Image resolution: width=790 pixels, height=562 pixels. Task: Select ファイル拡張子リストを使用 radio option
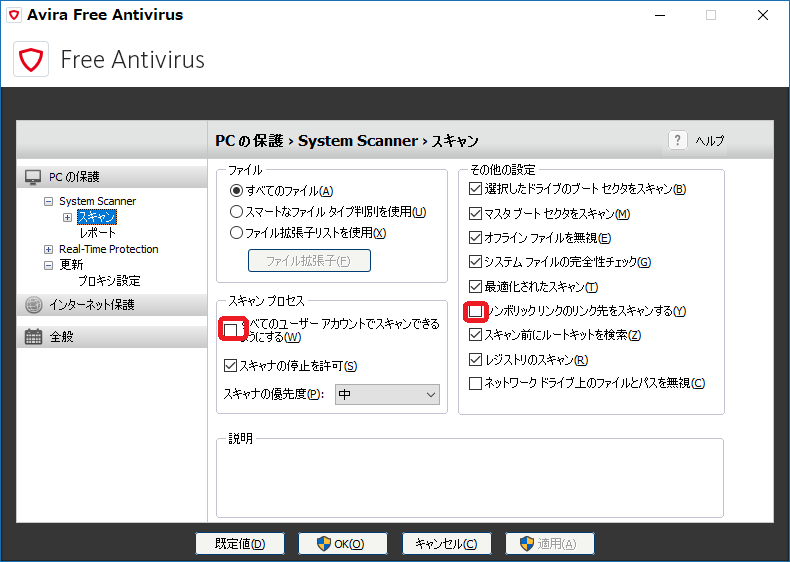click(236, 233)
